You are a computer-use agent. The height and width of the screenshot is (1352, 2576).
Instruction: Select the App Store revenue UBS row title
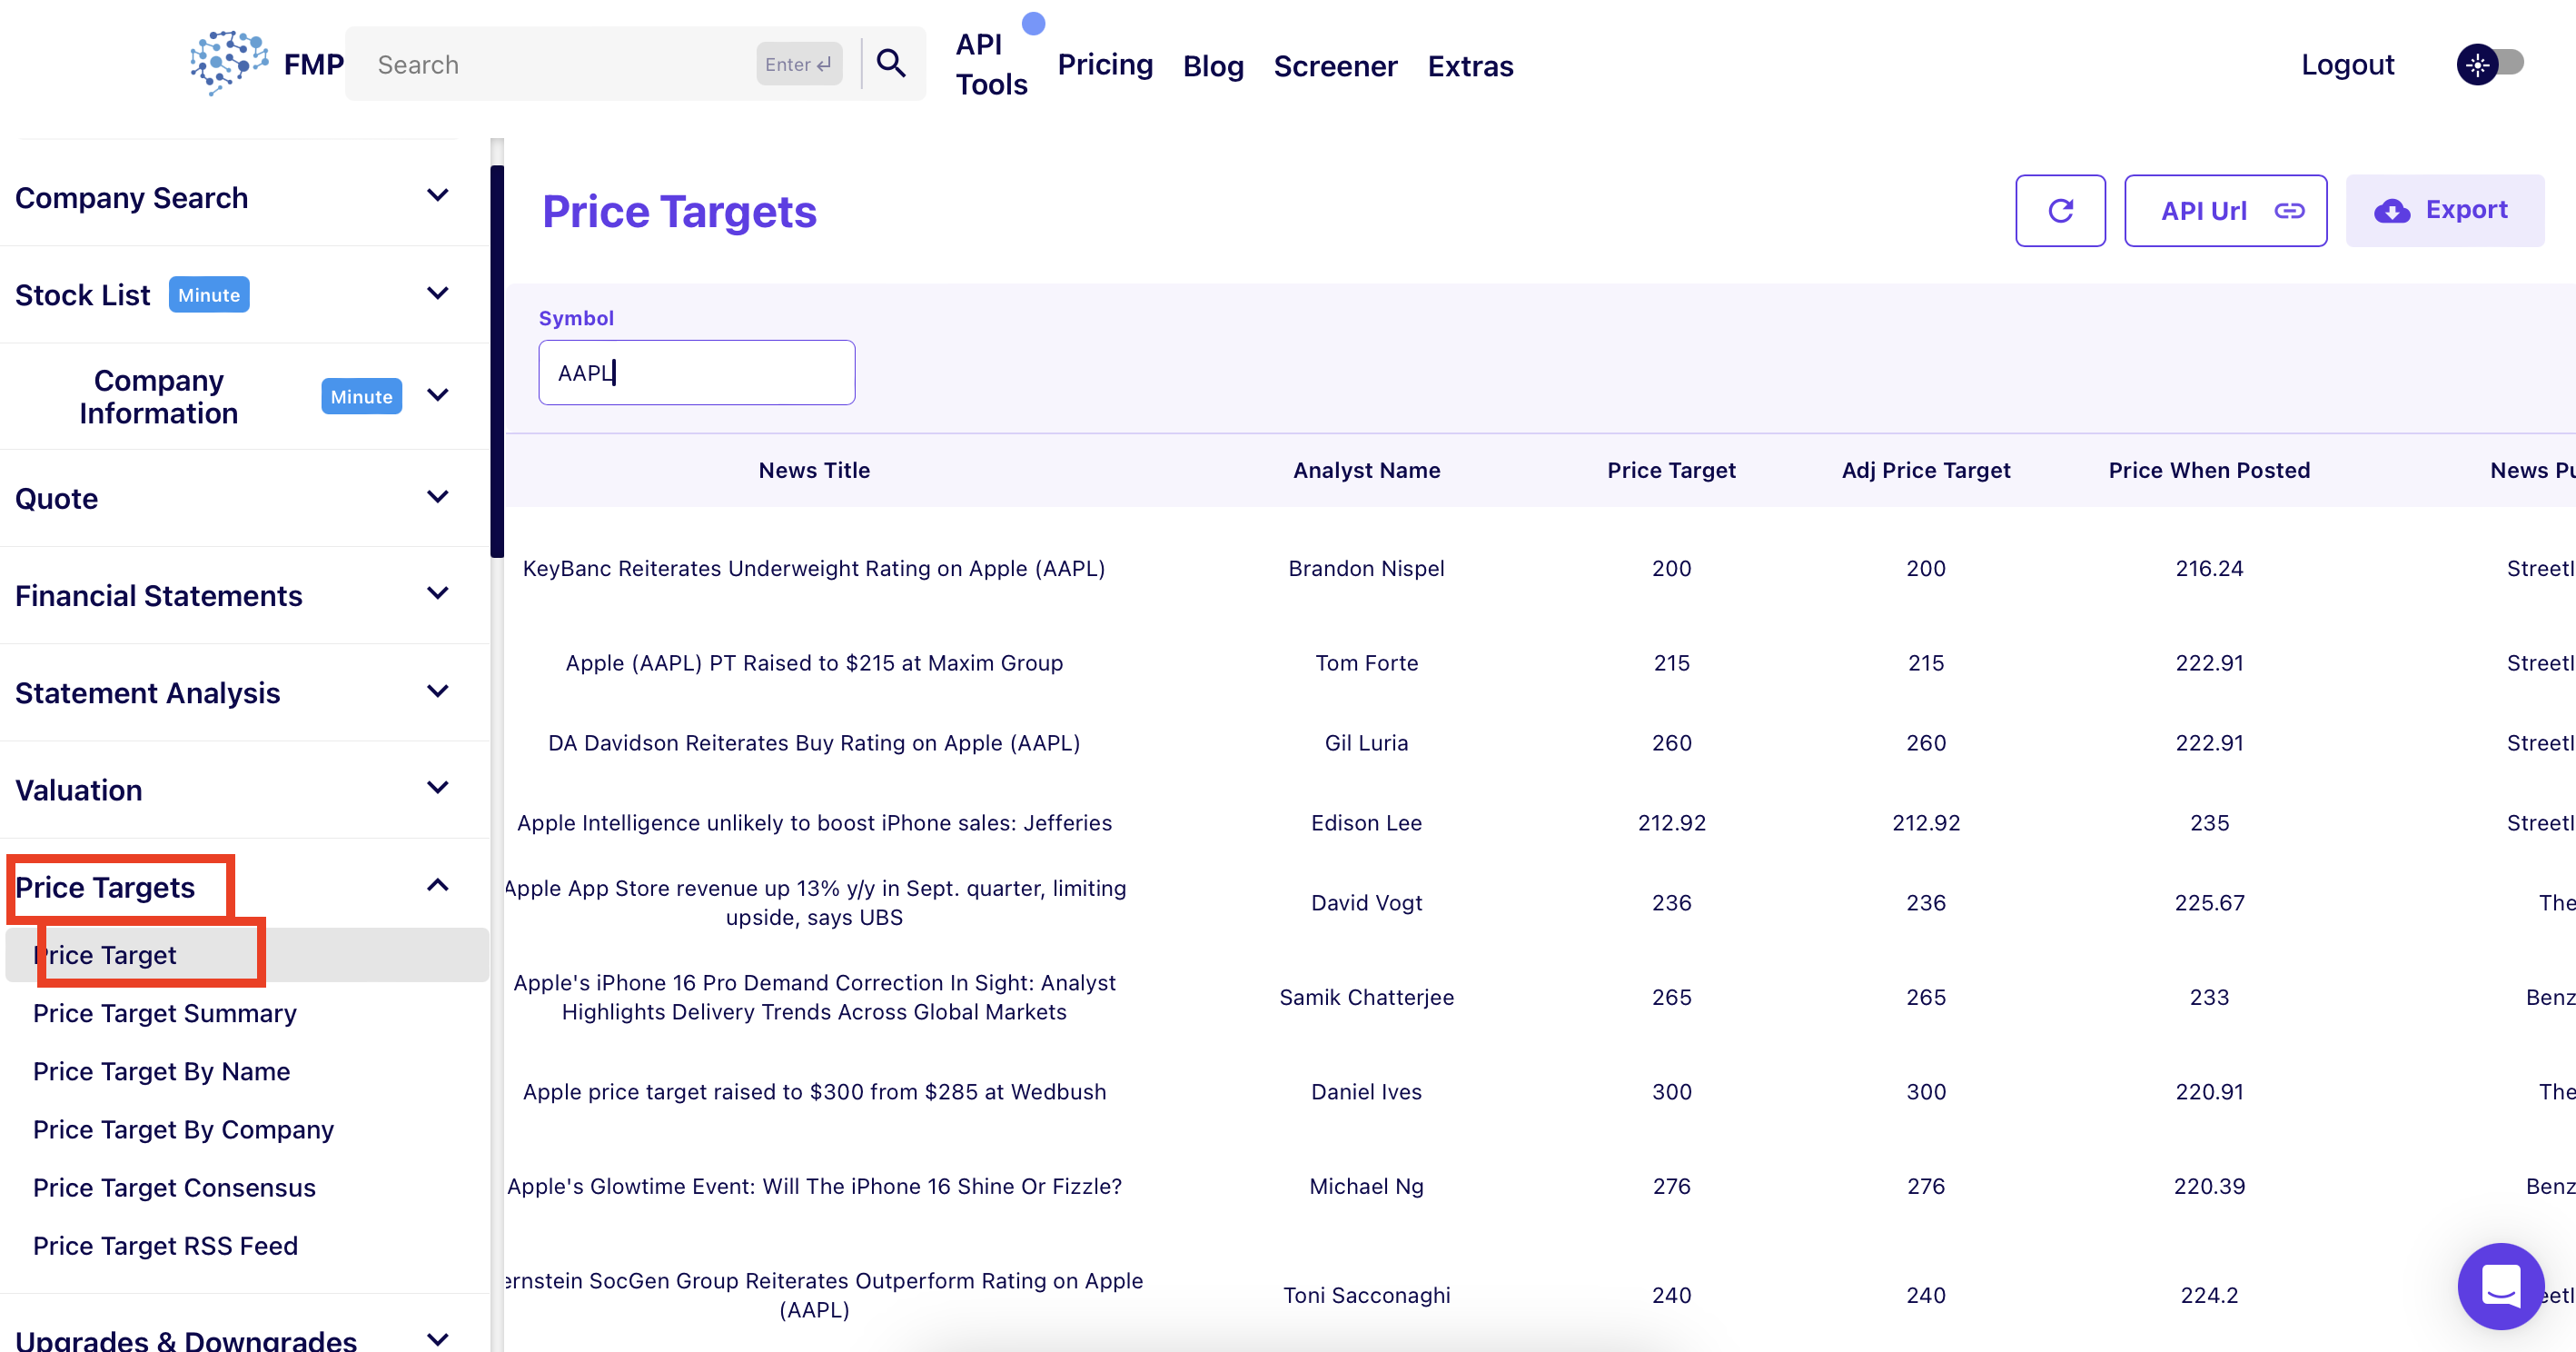click(x=814, y=903)
